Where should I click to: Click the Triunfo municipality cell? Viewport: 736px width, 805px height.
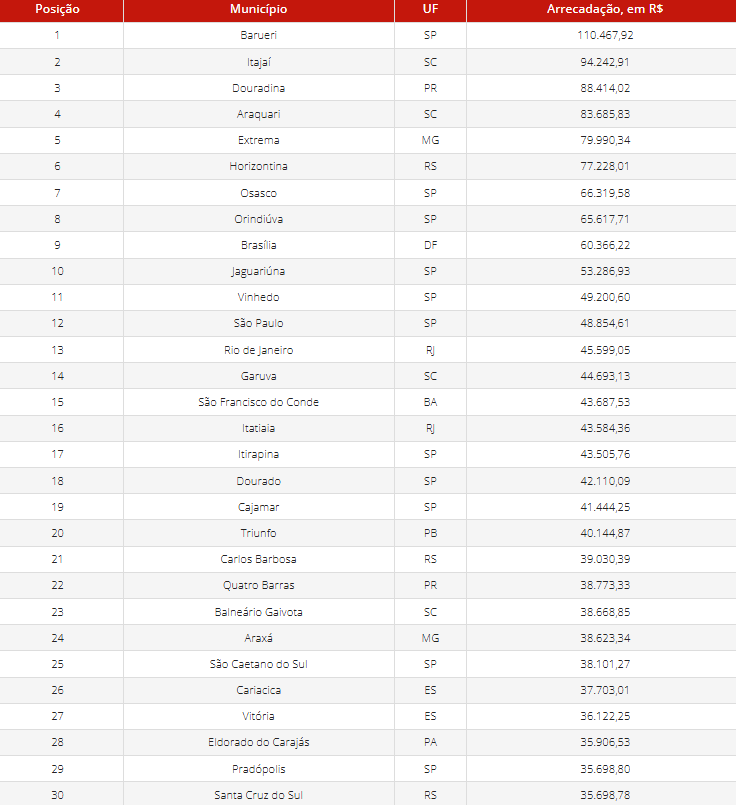[258, 533]
